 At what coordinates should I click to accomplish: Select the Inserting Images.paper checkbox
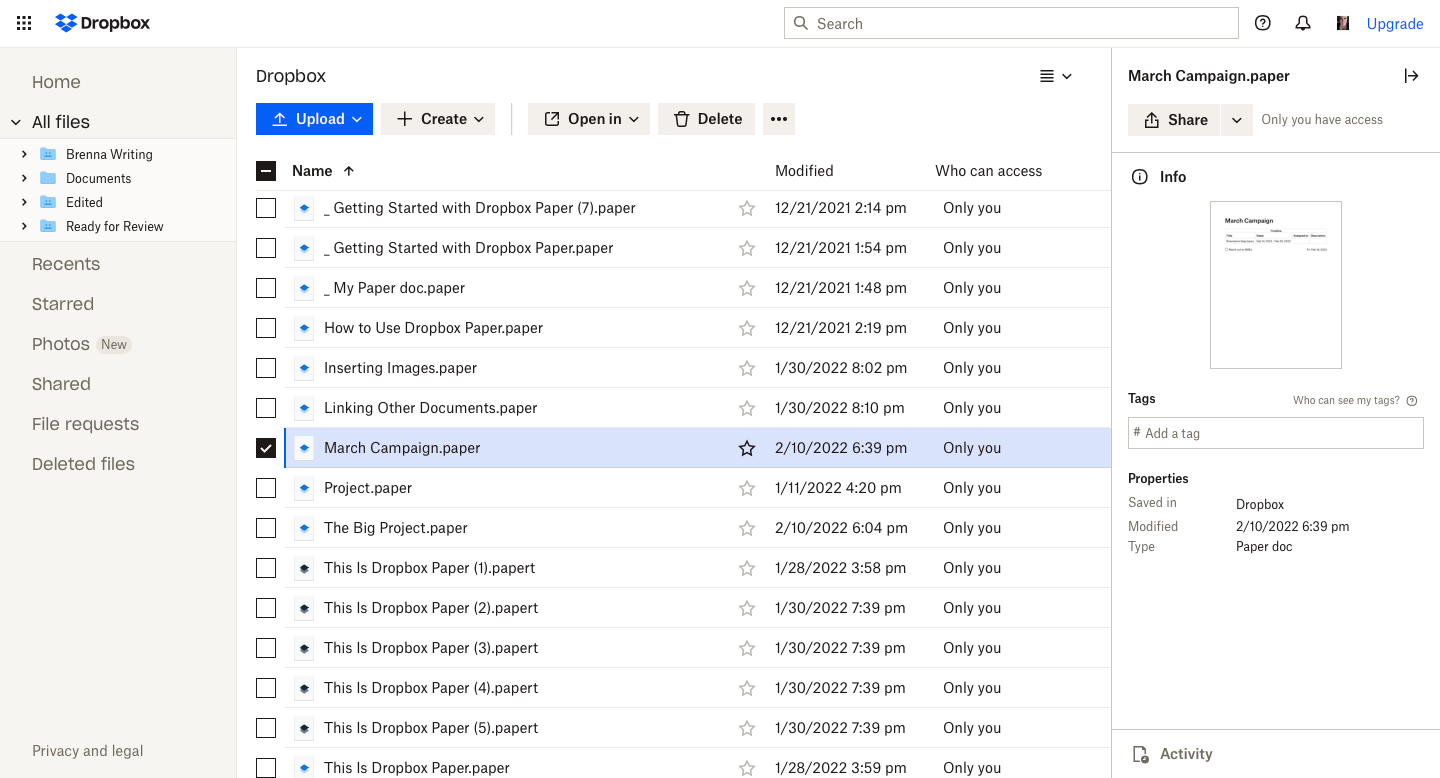[x=266, y=368]
